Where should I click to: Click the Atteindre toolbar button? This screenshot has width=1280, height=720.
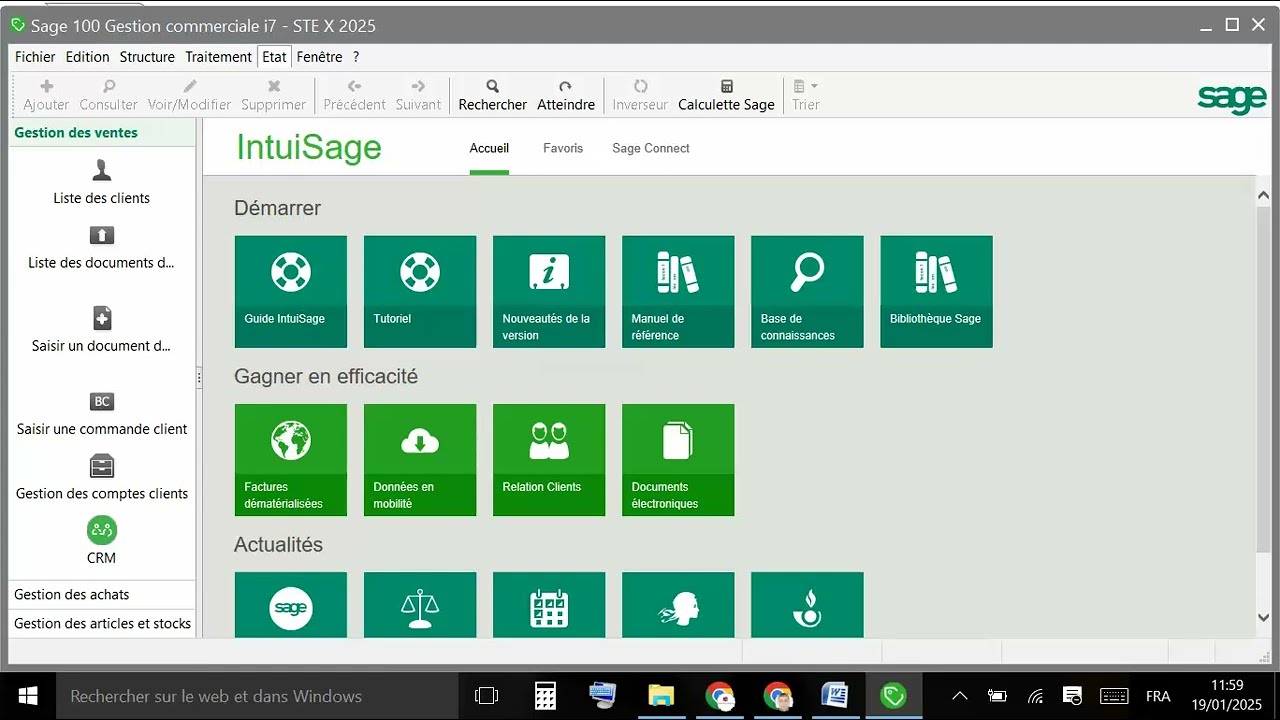pos(566,96)
